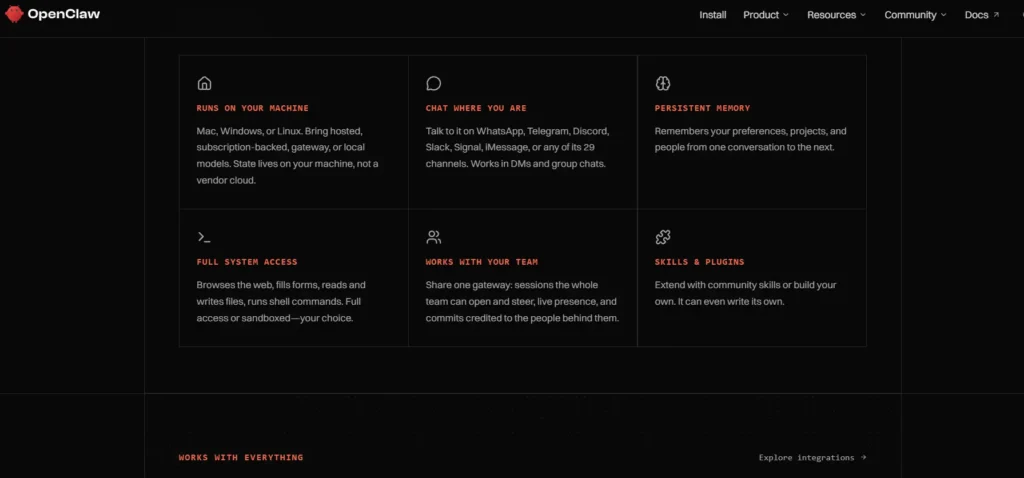Screen dimensions: 1024x478
Task: Go to Docs in the top navigation
Action: pos(982,15)
